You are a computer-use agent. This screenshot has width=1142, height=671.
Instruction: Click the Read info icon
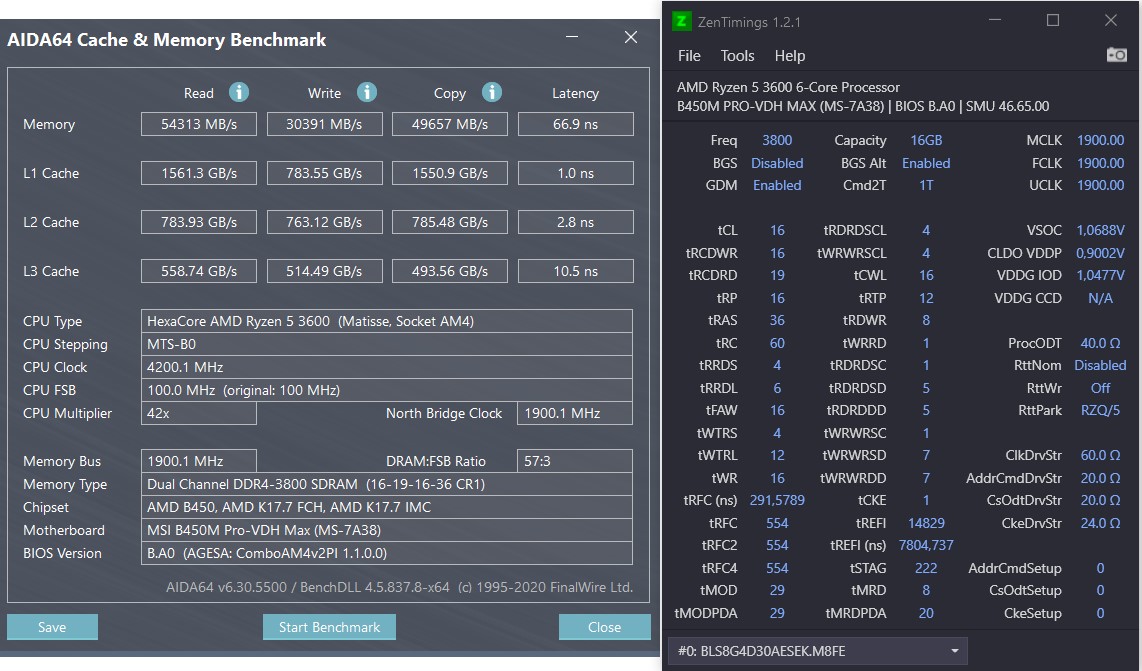pos(239,93)
